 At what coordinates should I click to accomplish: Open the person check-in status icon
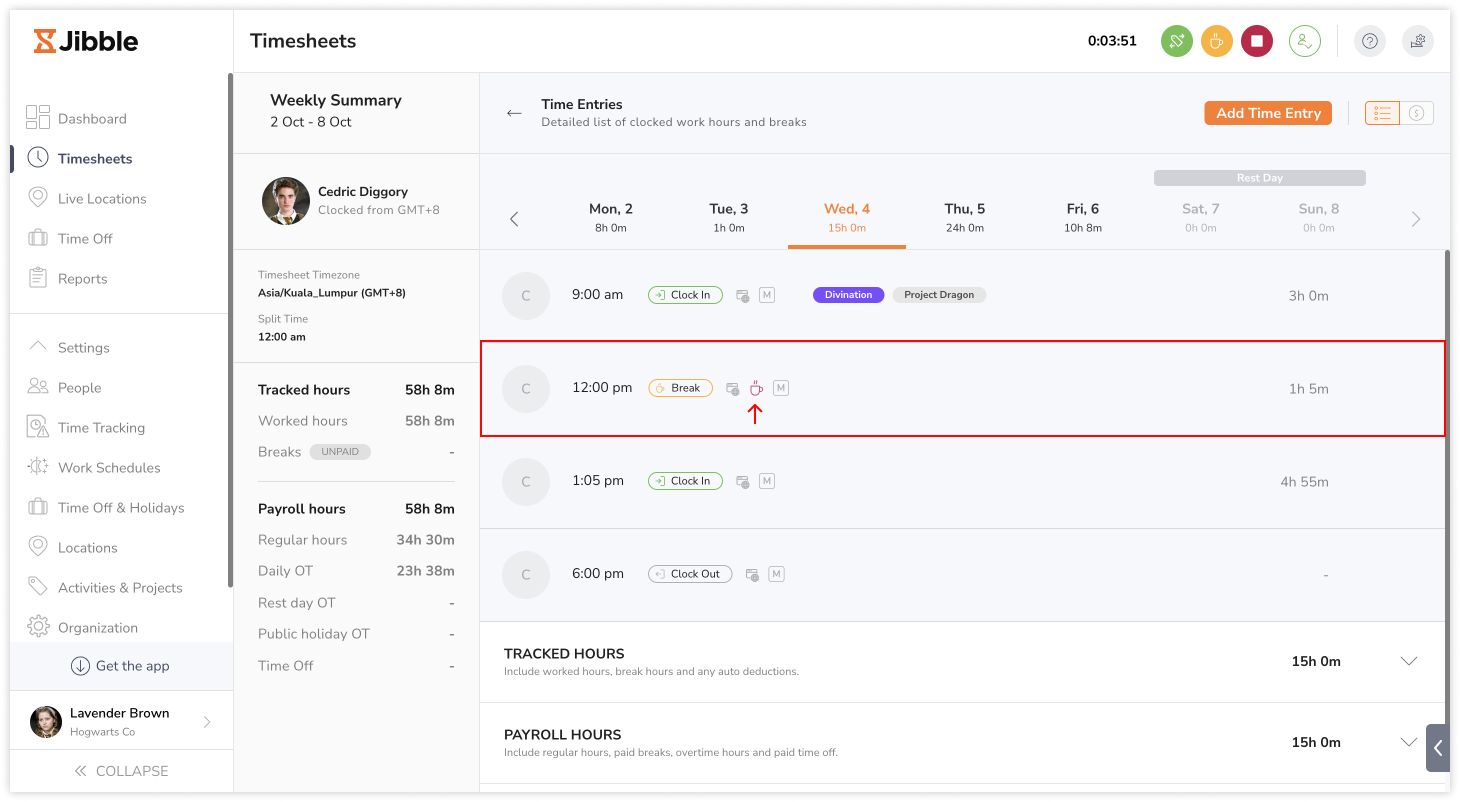(x=1305, y=41)
